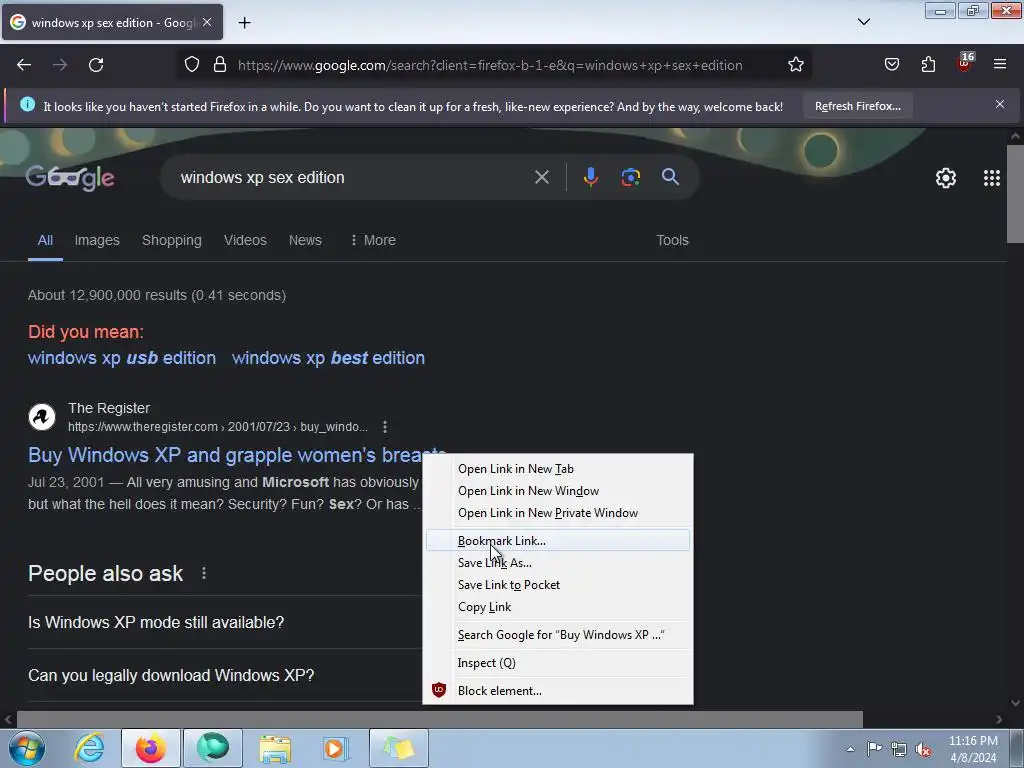Open the network tray icon
1024x768 pixels.
click(x=899, y=749)
